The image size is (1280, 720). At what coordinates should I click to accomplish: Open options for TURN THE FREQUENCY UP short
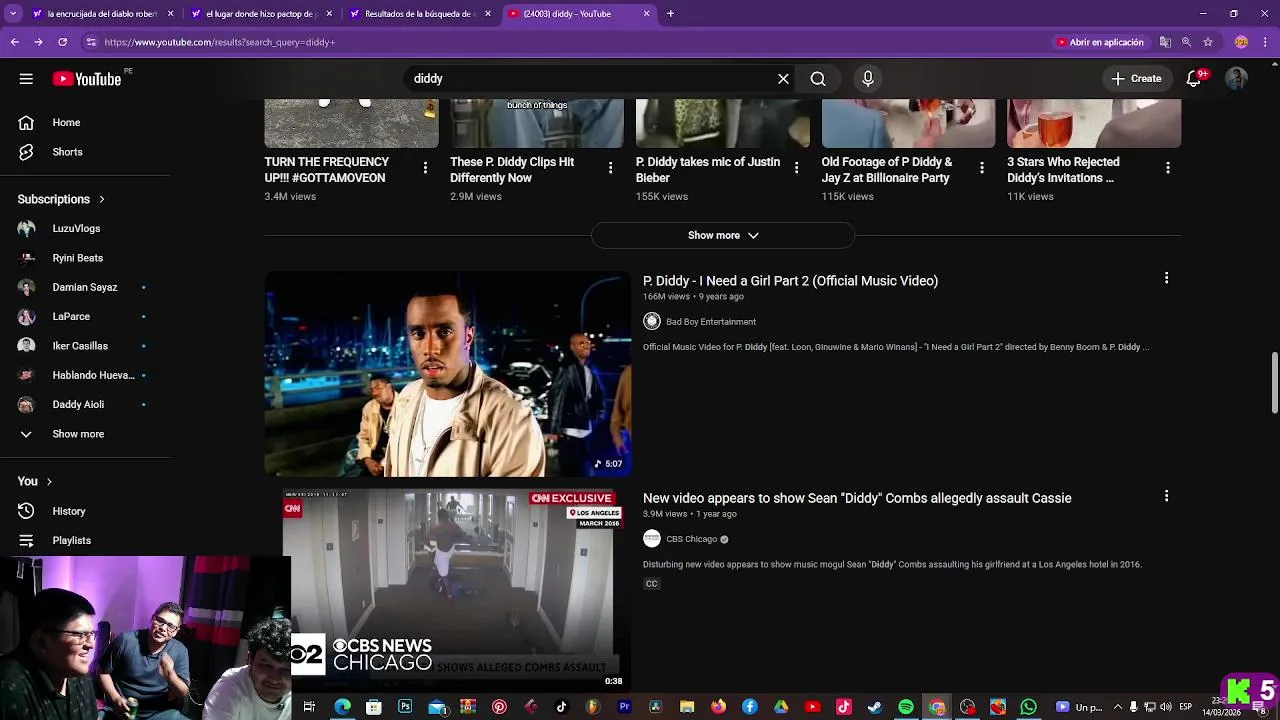click(x=425, y=168)
